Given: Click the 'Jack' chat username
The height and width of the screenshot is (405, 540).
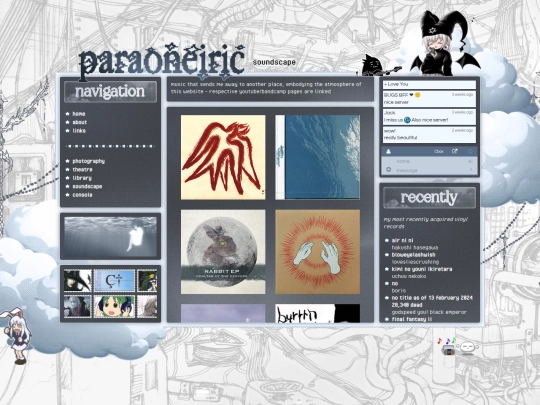Looking at the screenshot, I should click(x=390, y=113).
